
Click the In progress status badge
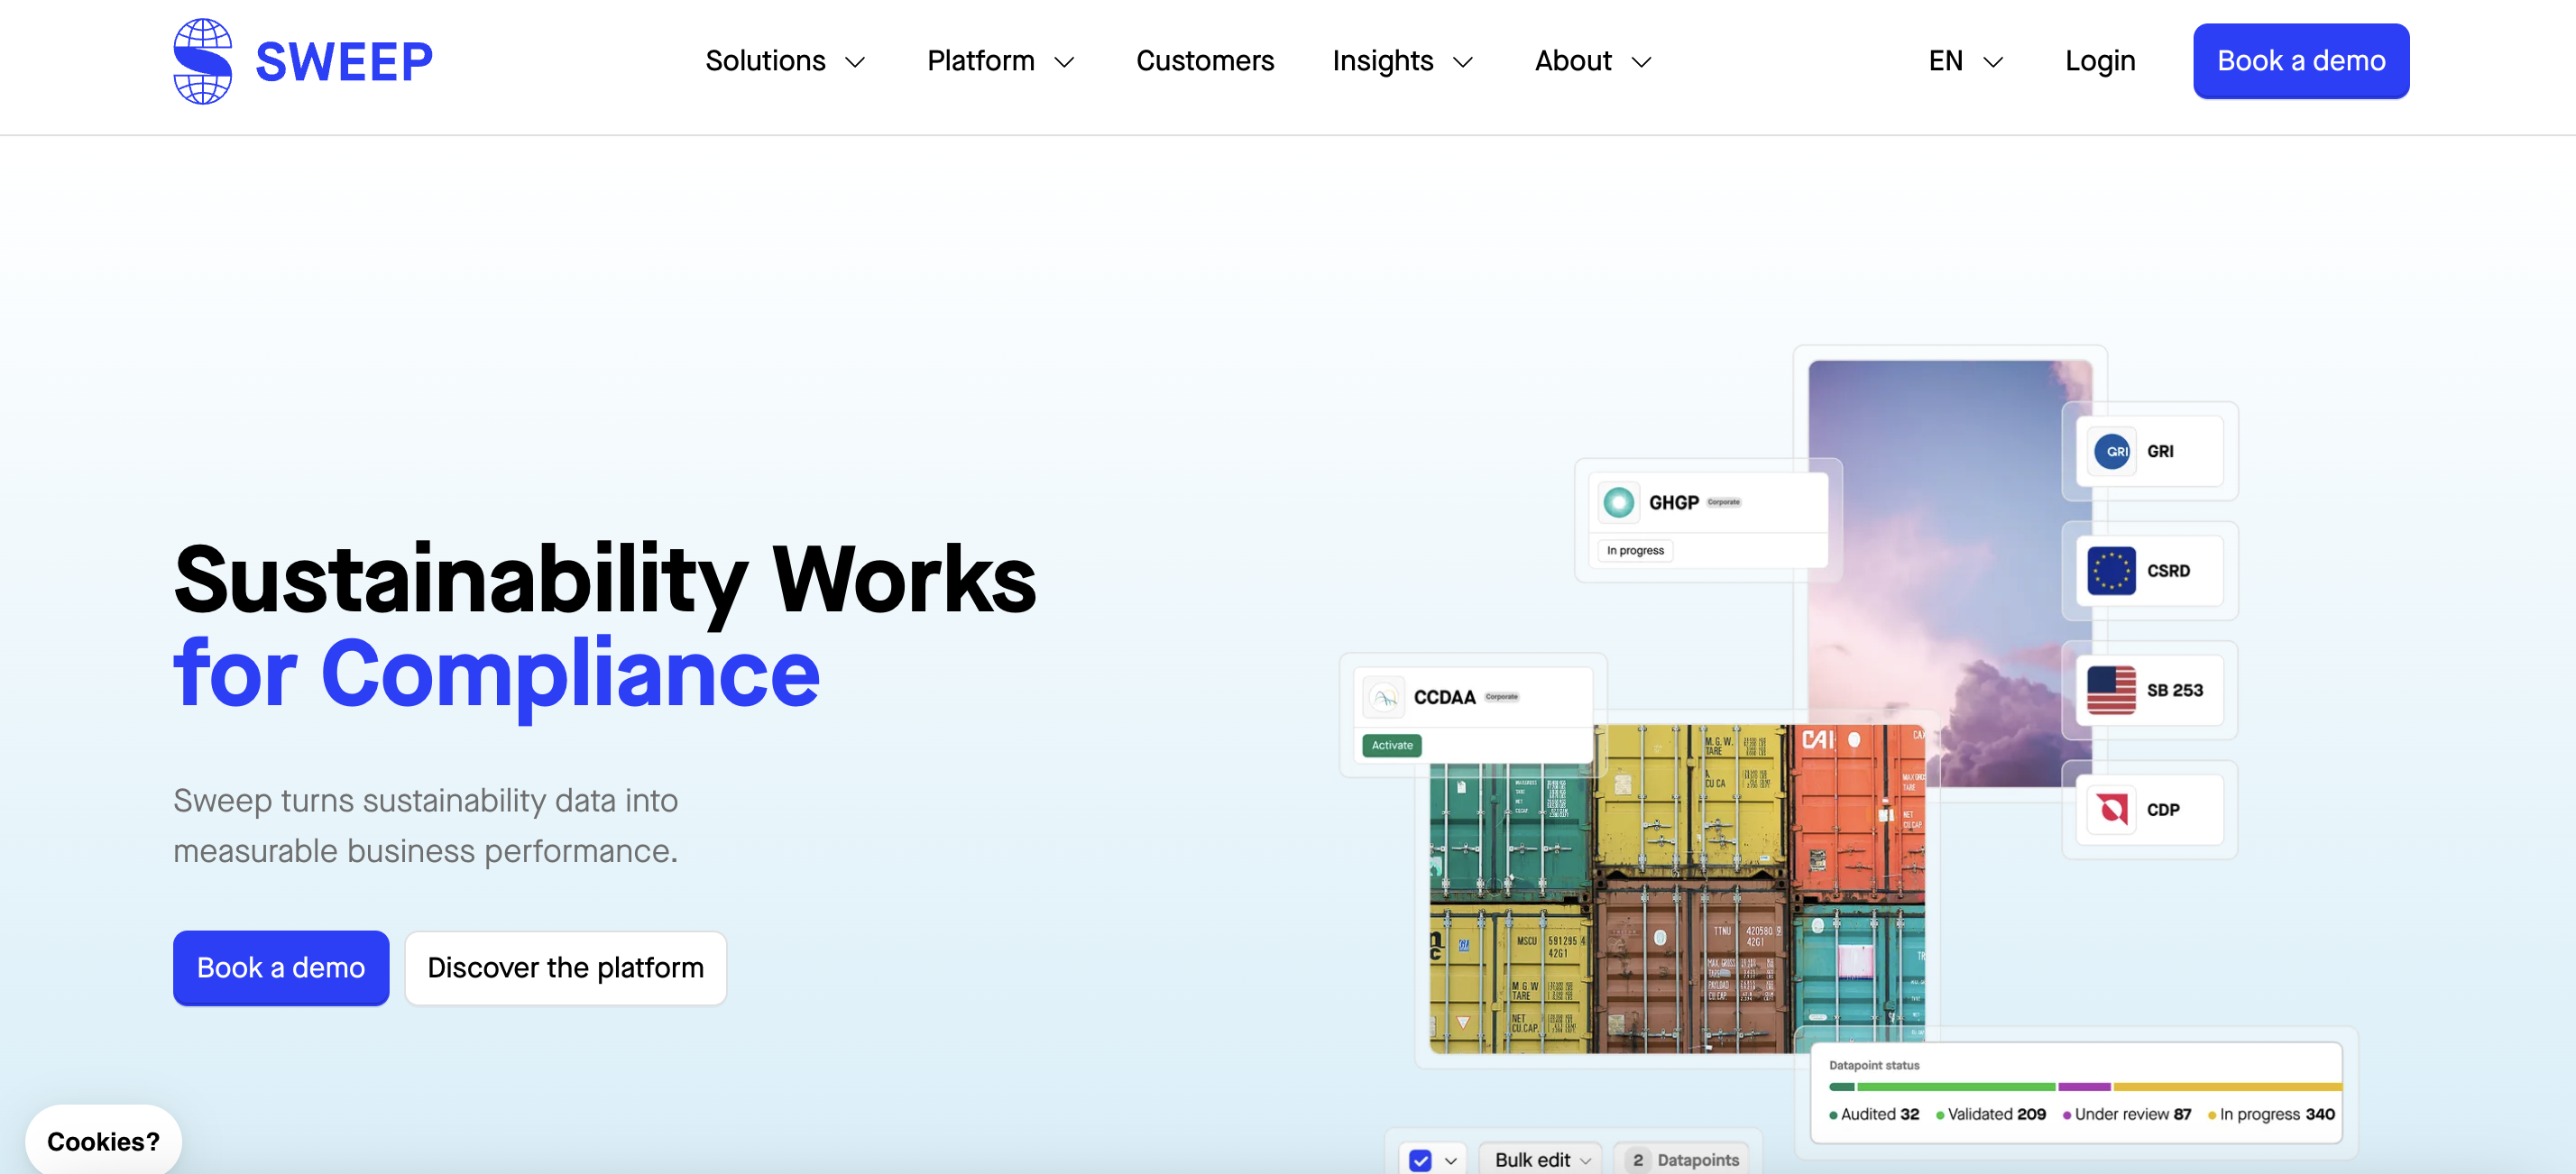pyautogui.click(x=1635, y=550)
